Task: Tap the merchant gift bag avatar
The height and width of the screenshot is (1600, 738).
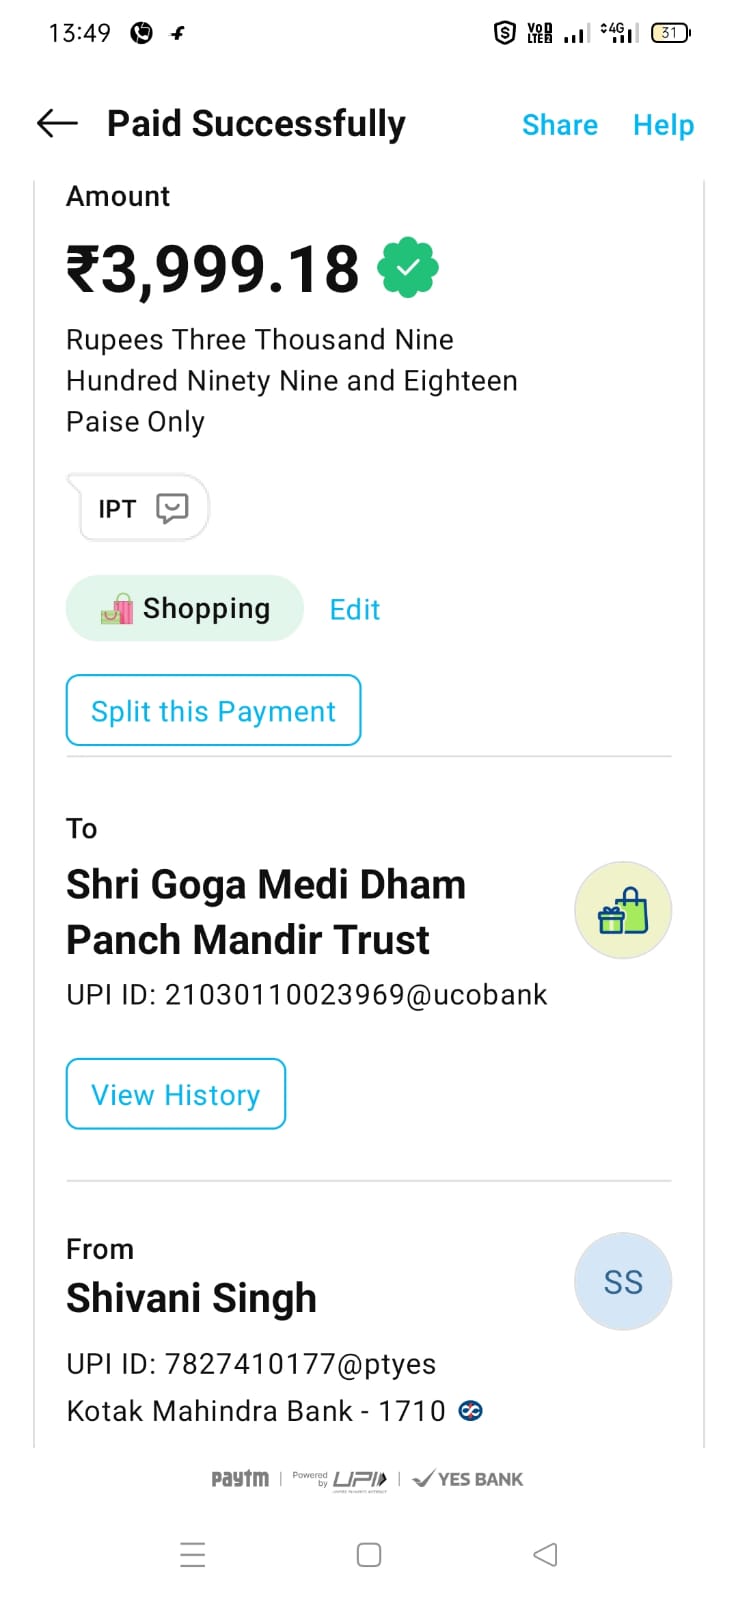Action: 622,910
